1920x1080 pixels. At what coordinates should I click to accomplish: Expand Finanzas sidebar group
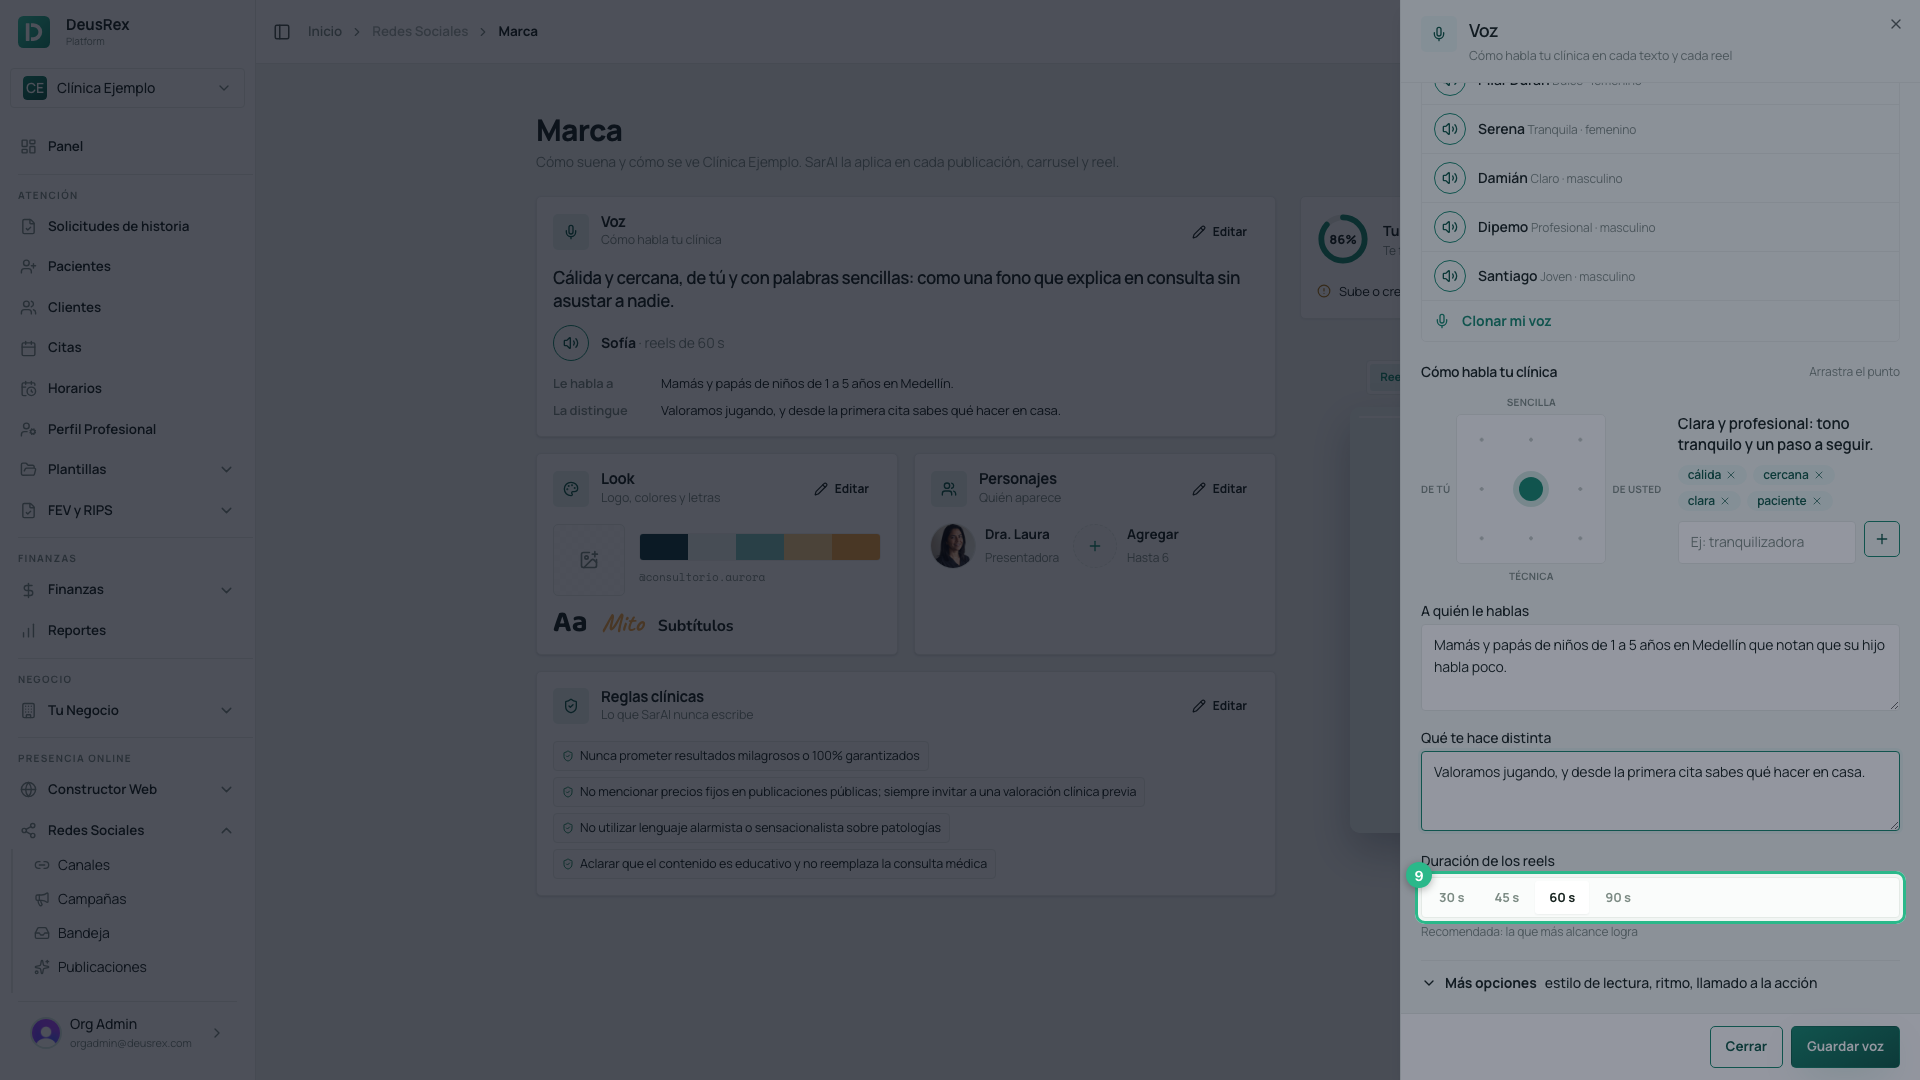click(x=127, y=589)
